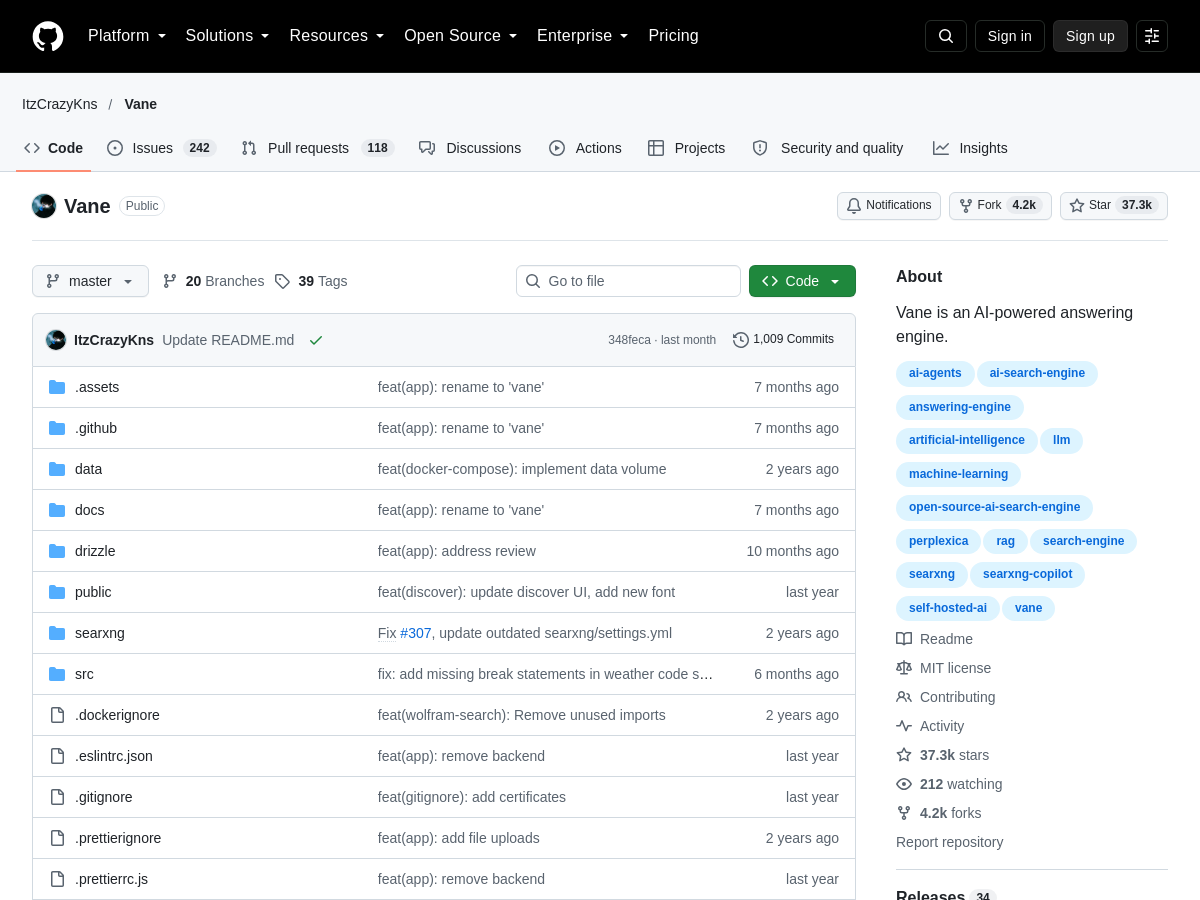Open issue #307 link in searxng row
This screenshot has width=1200, height=900.
point(416,633)
